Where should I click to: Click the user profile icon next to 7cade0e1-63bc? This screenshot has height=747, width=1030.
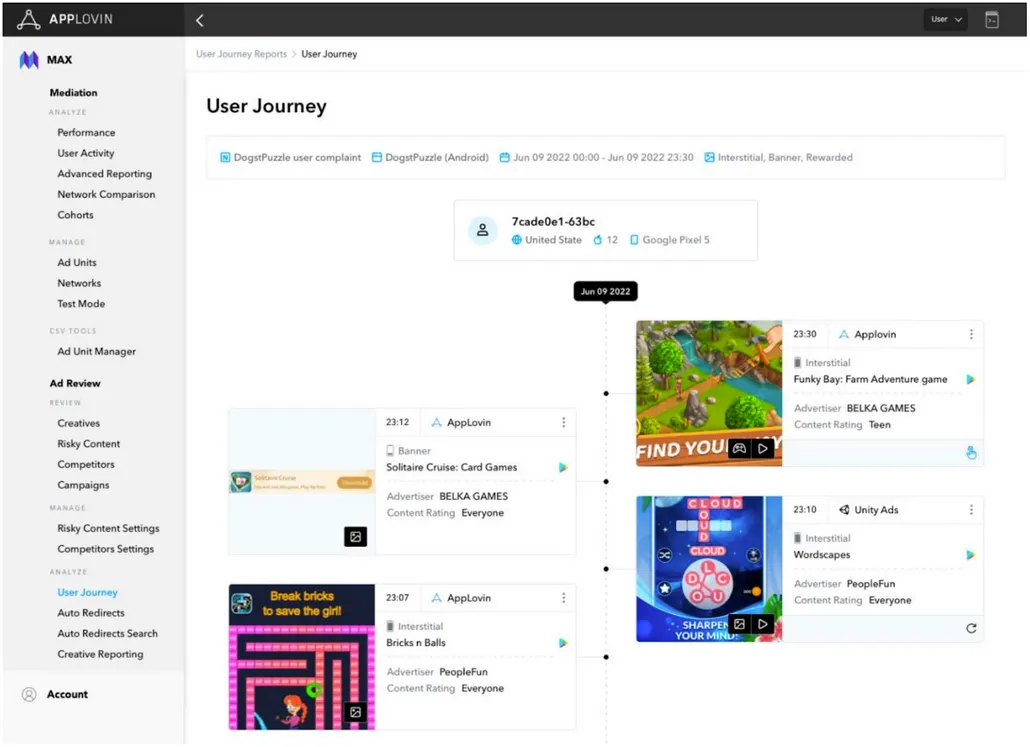(x=483, y=230)
